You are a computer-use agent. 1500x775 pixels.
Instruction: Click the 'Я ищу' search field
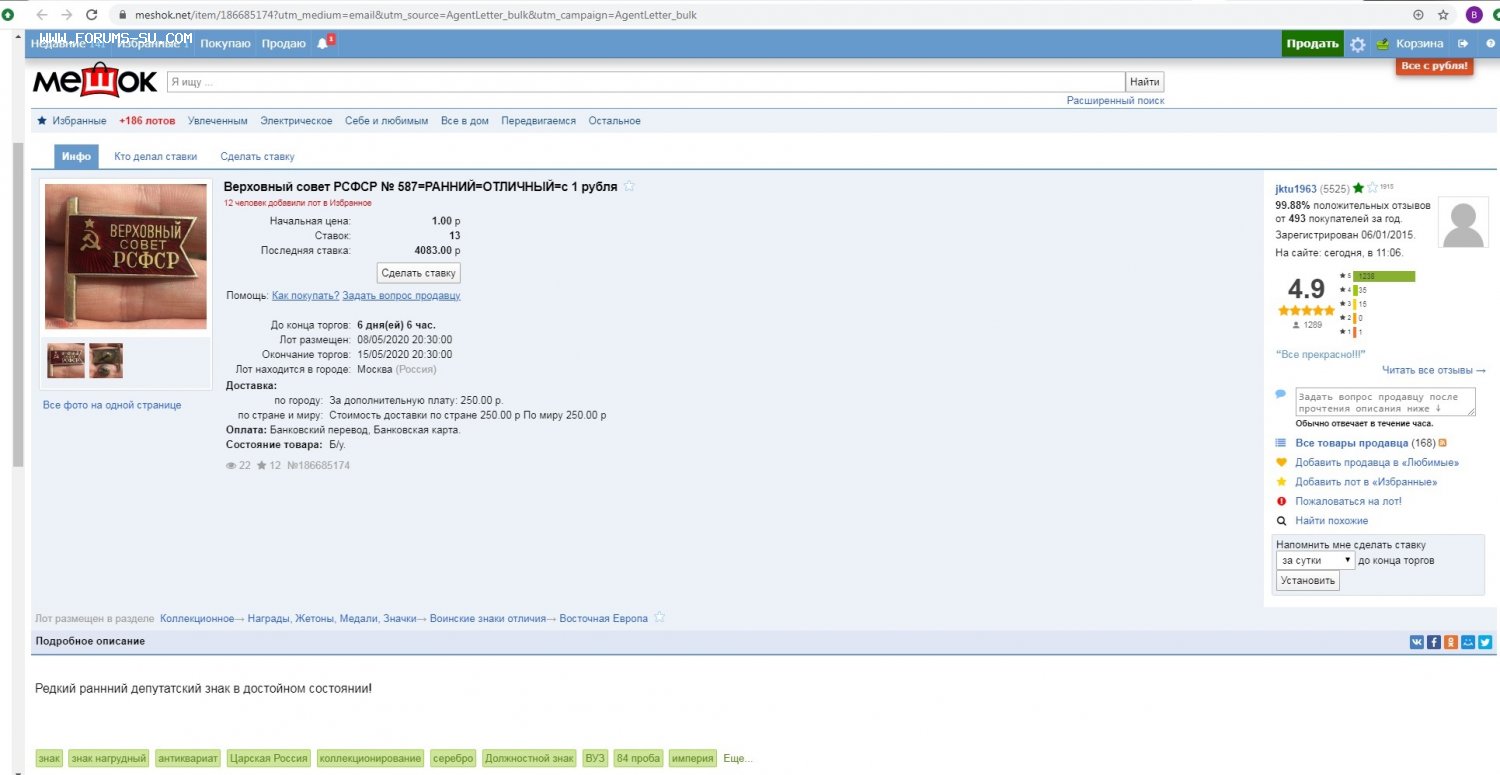tap(645, 82)
